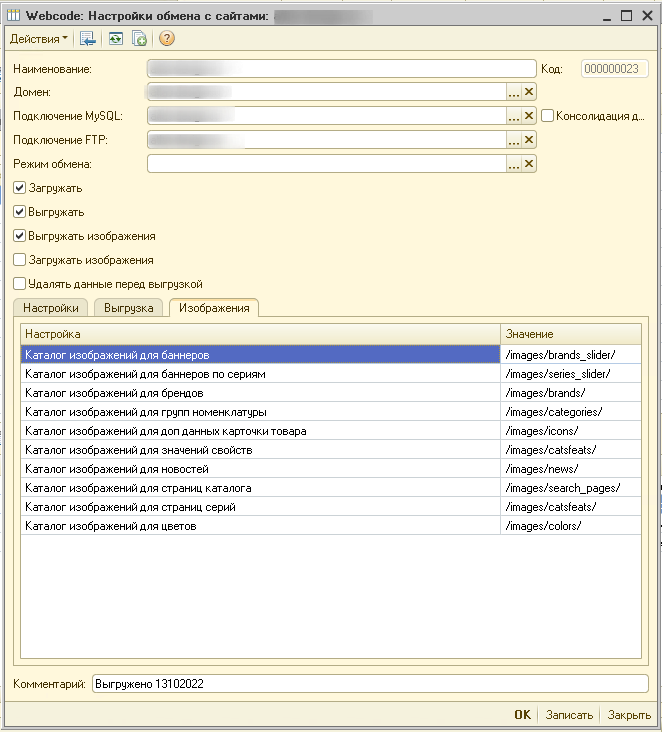Viewport: 662px width, 732px height.
Task: Clear the Подключение FTP field with X
Action: [530, 140]
